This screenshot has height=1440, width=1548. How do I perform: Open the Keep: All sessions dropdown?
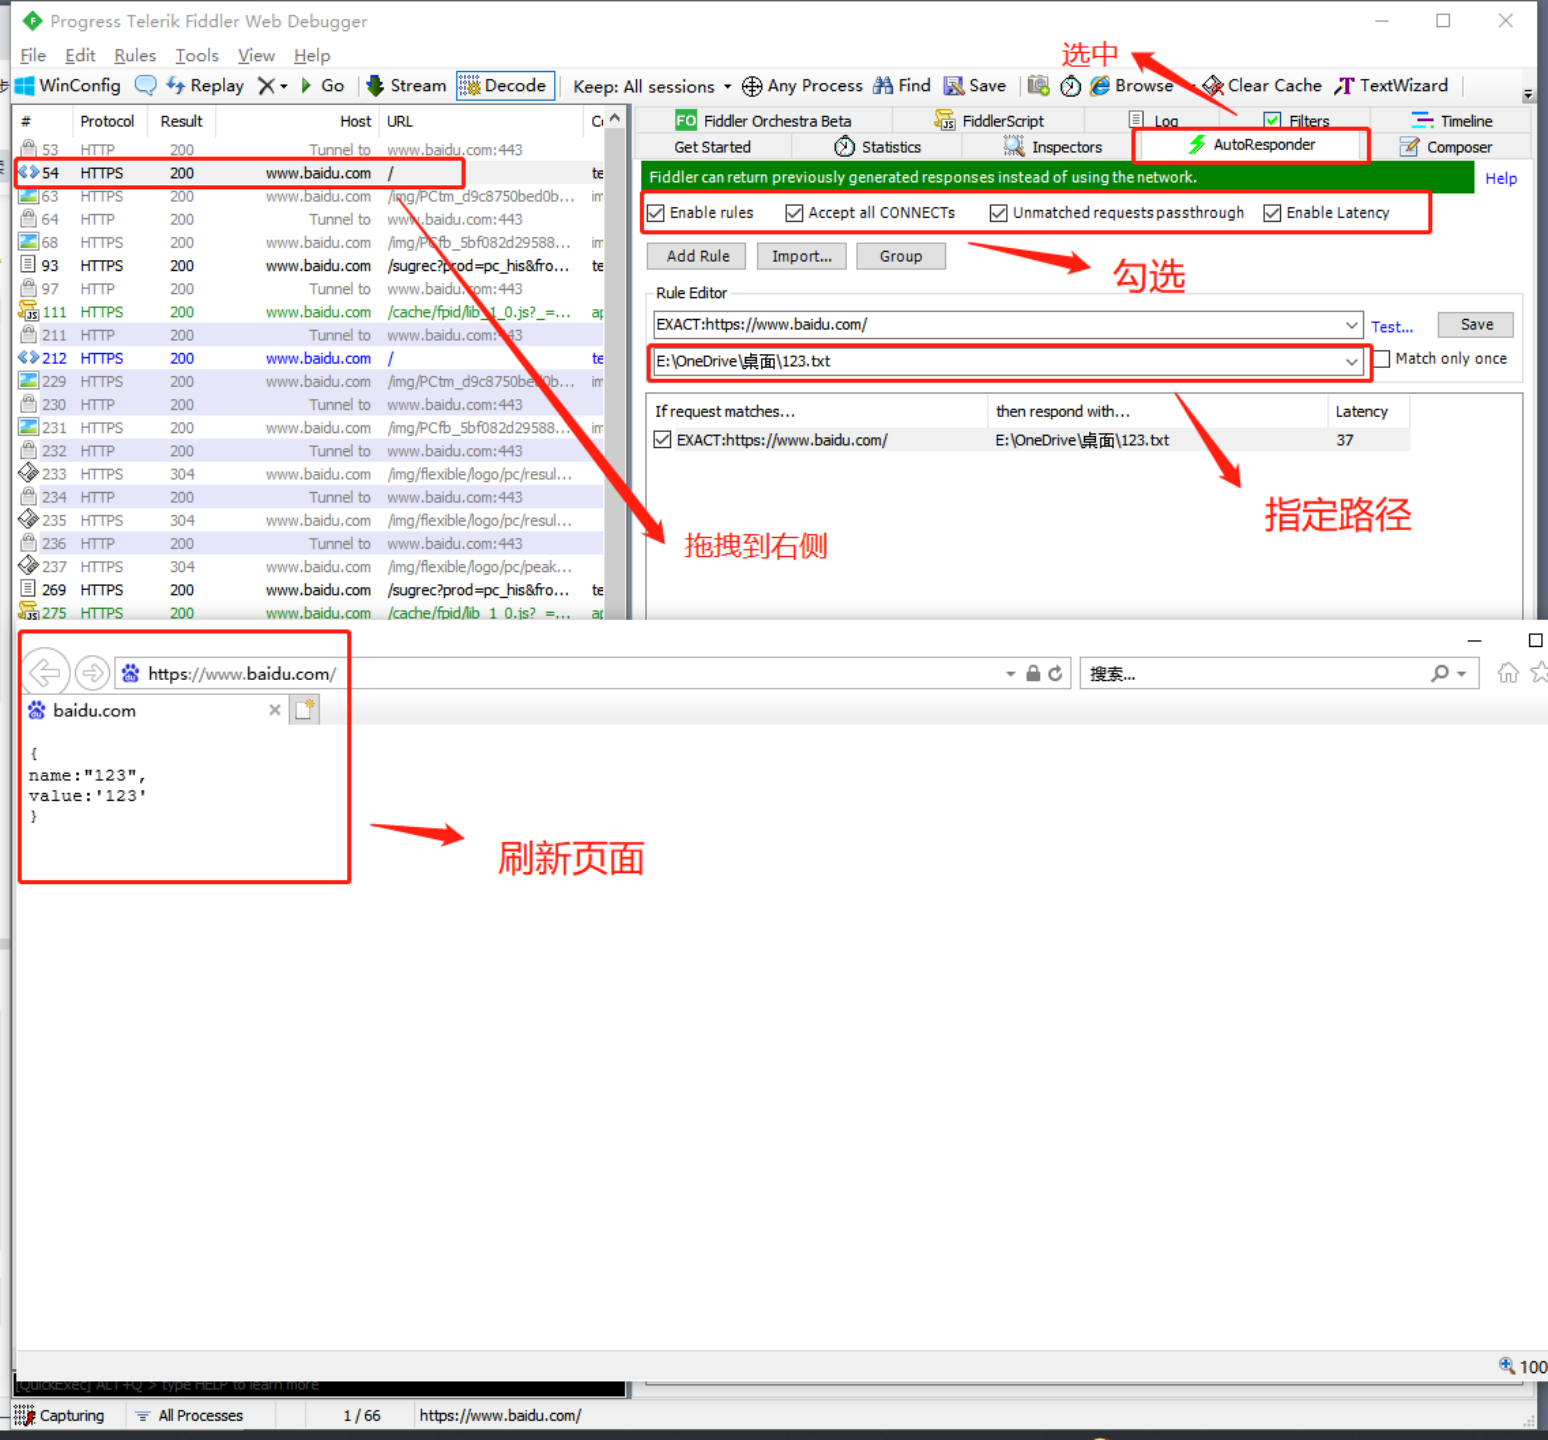point(652,86)
